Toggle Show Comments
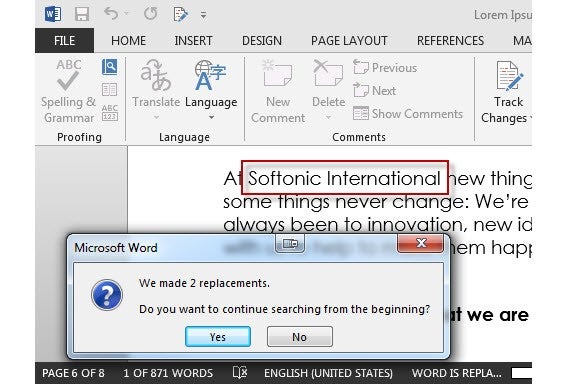 click(x=408, y=114)
